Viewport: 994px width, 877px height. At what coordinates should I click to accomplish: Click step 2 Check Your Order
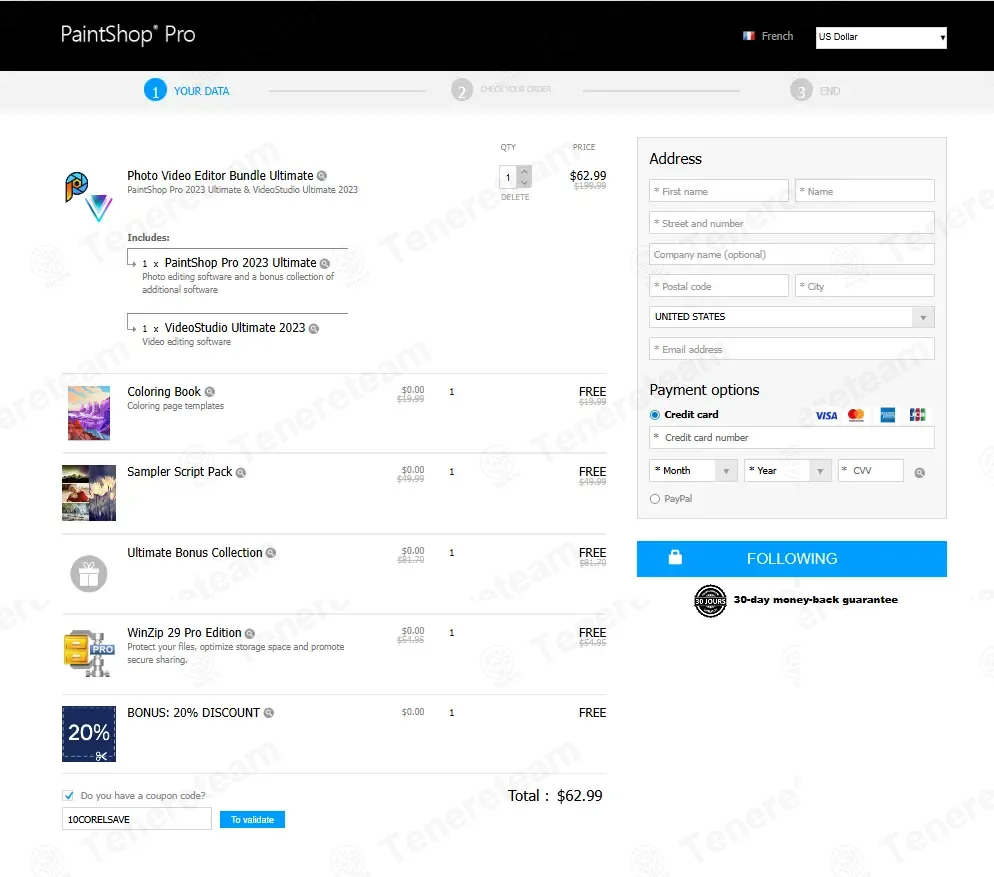coord(501,90)
